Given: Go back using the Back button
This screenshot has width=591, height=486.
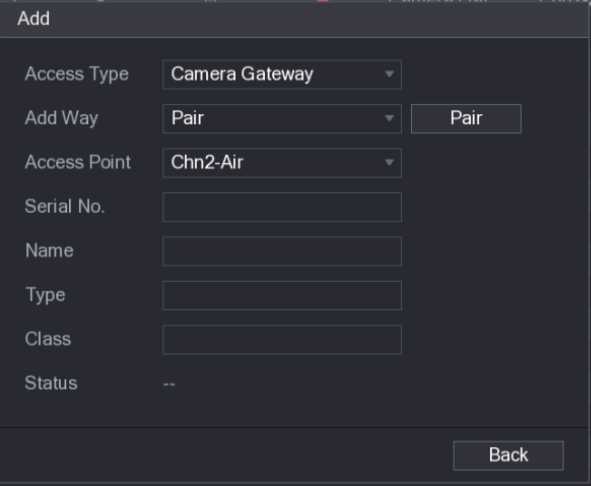Looking at the screenshot, I should pos(508,455).
